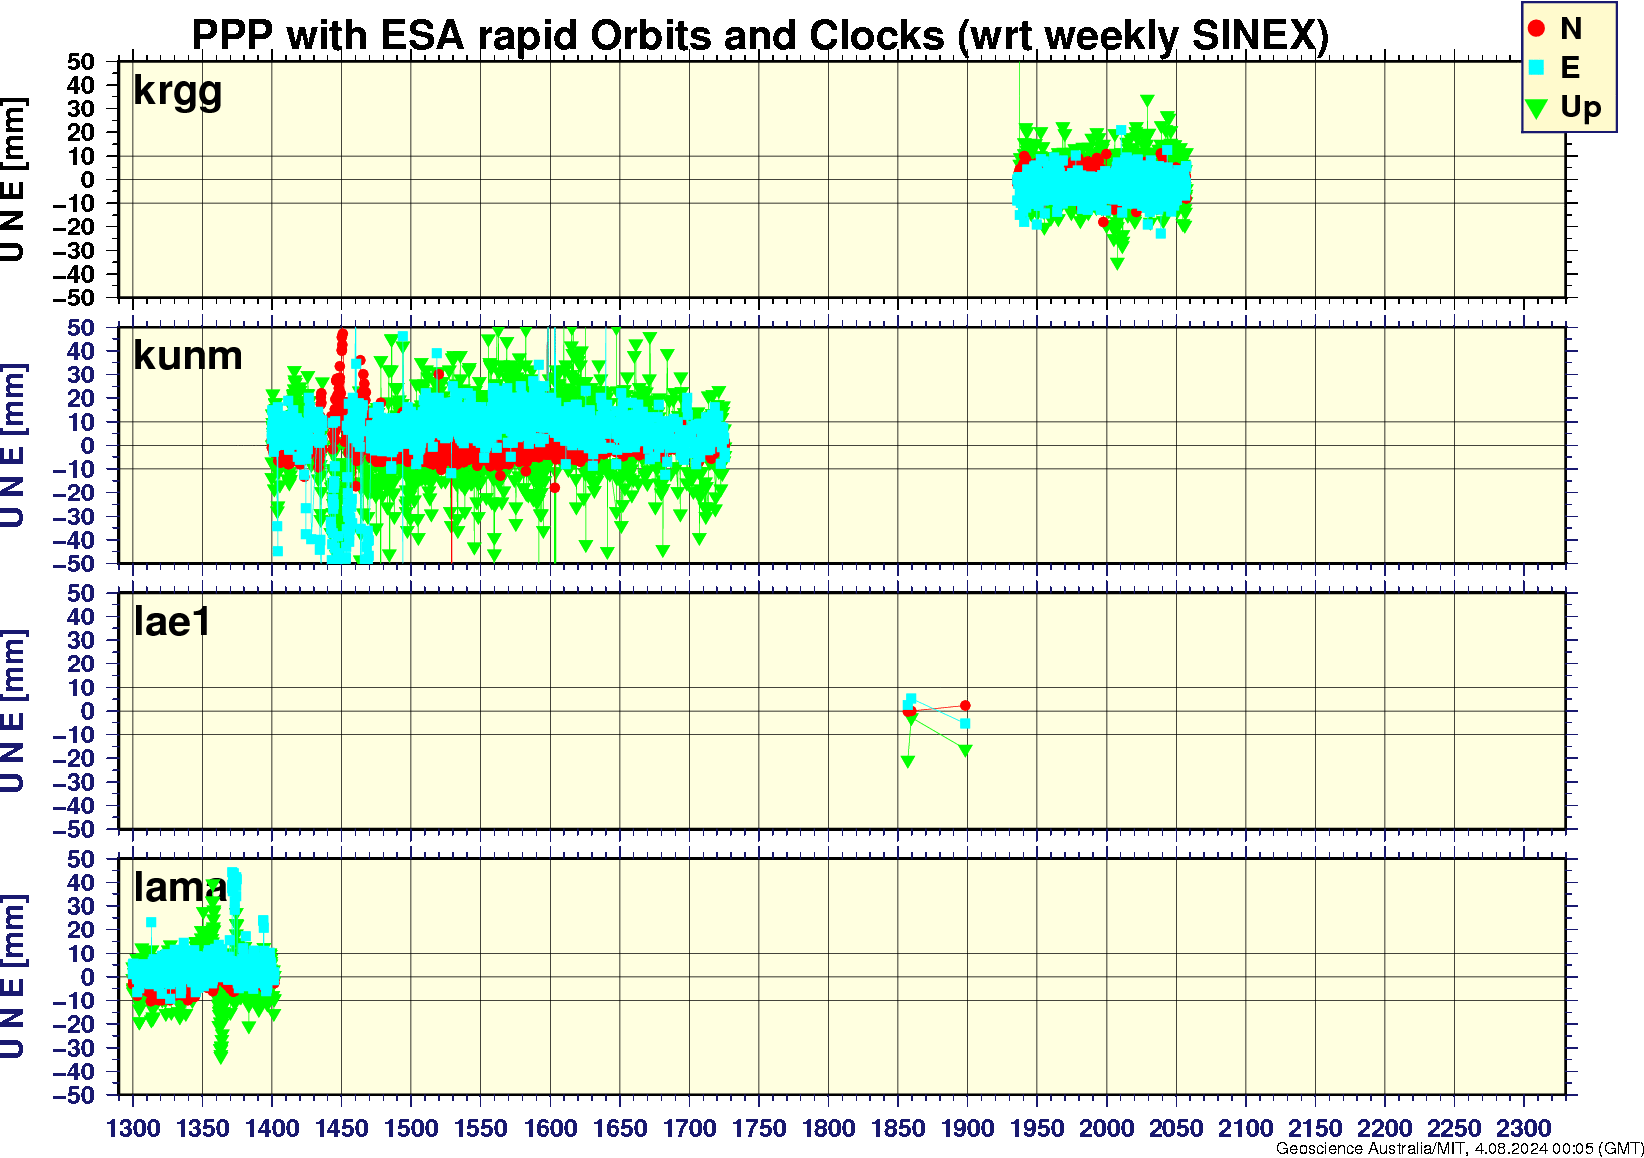Viewport: 1644px width, 1158px height.
Task: Click the Geoscience Australia/MIT timestamp footer
Action: pyautogui.click(x=1459, y=1149)
